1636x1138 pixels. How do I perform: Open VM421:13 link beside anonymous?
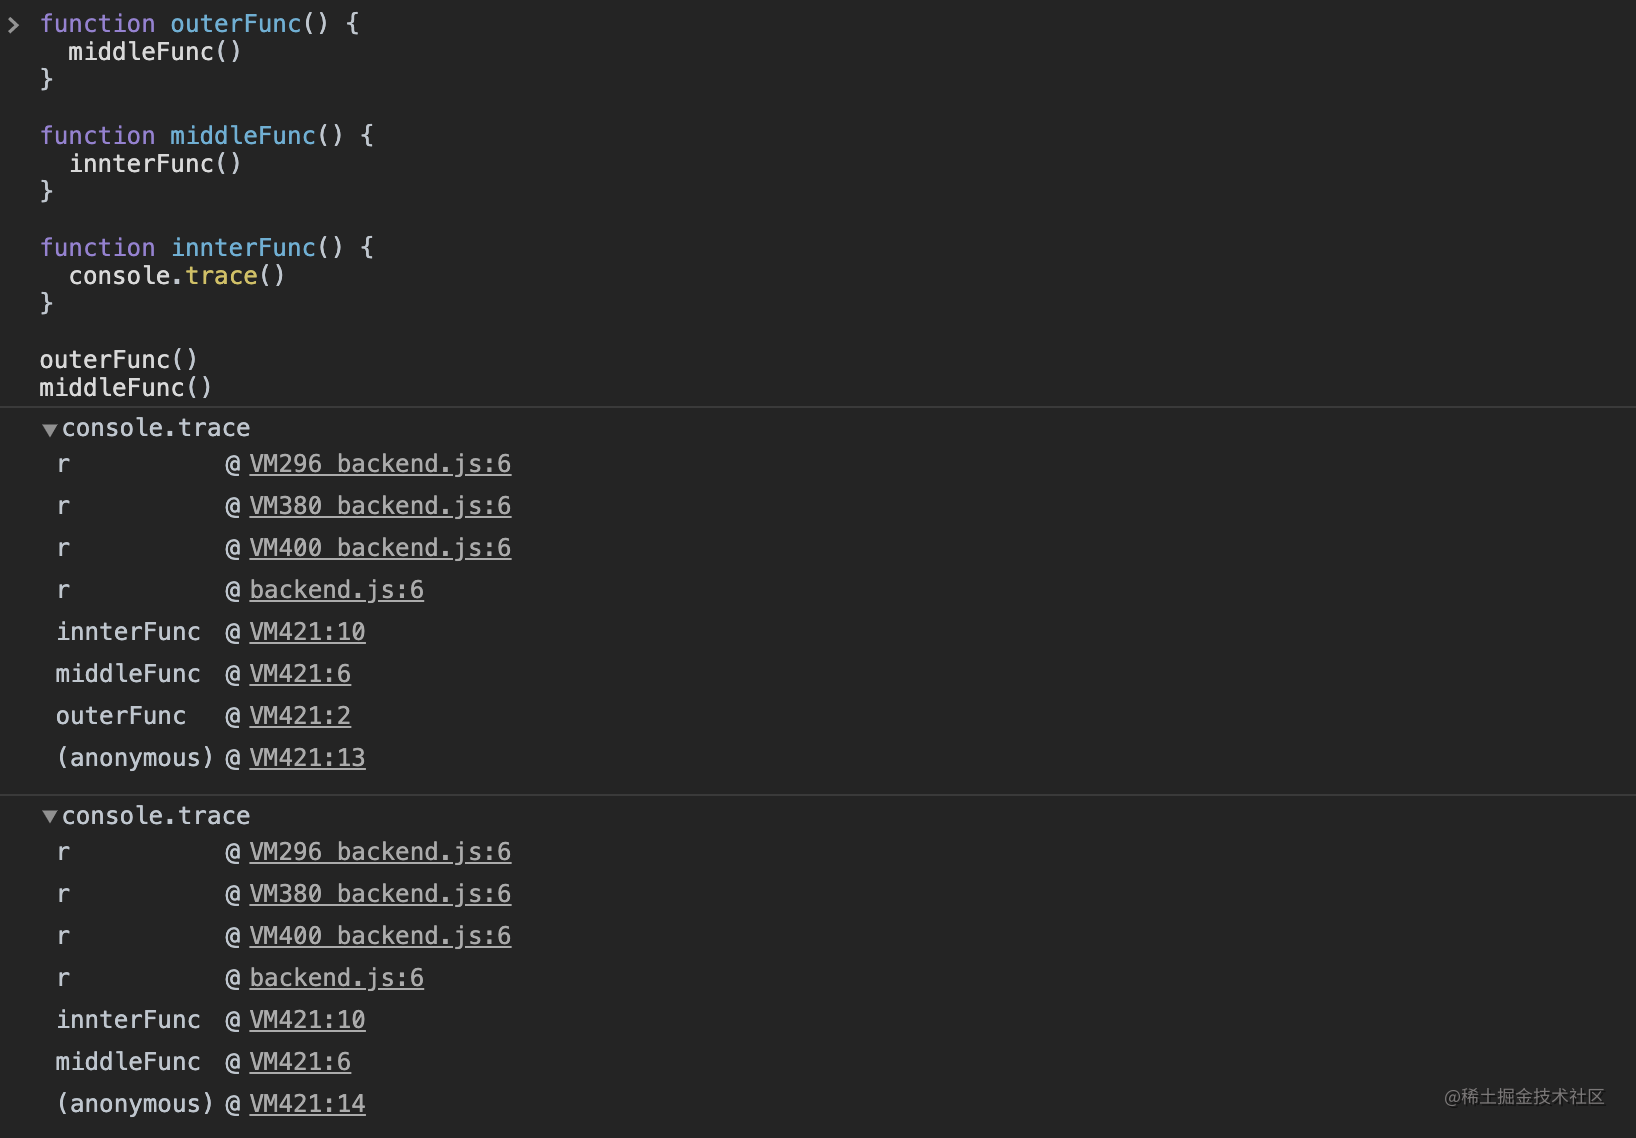pyautogui.click(x=307, y=758)
